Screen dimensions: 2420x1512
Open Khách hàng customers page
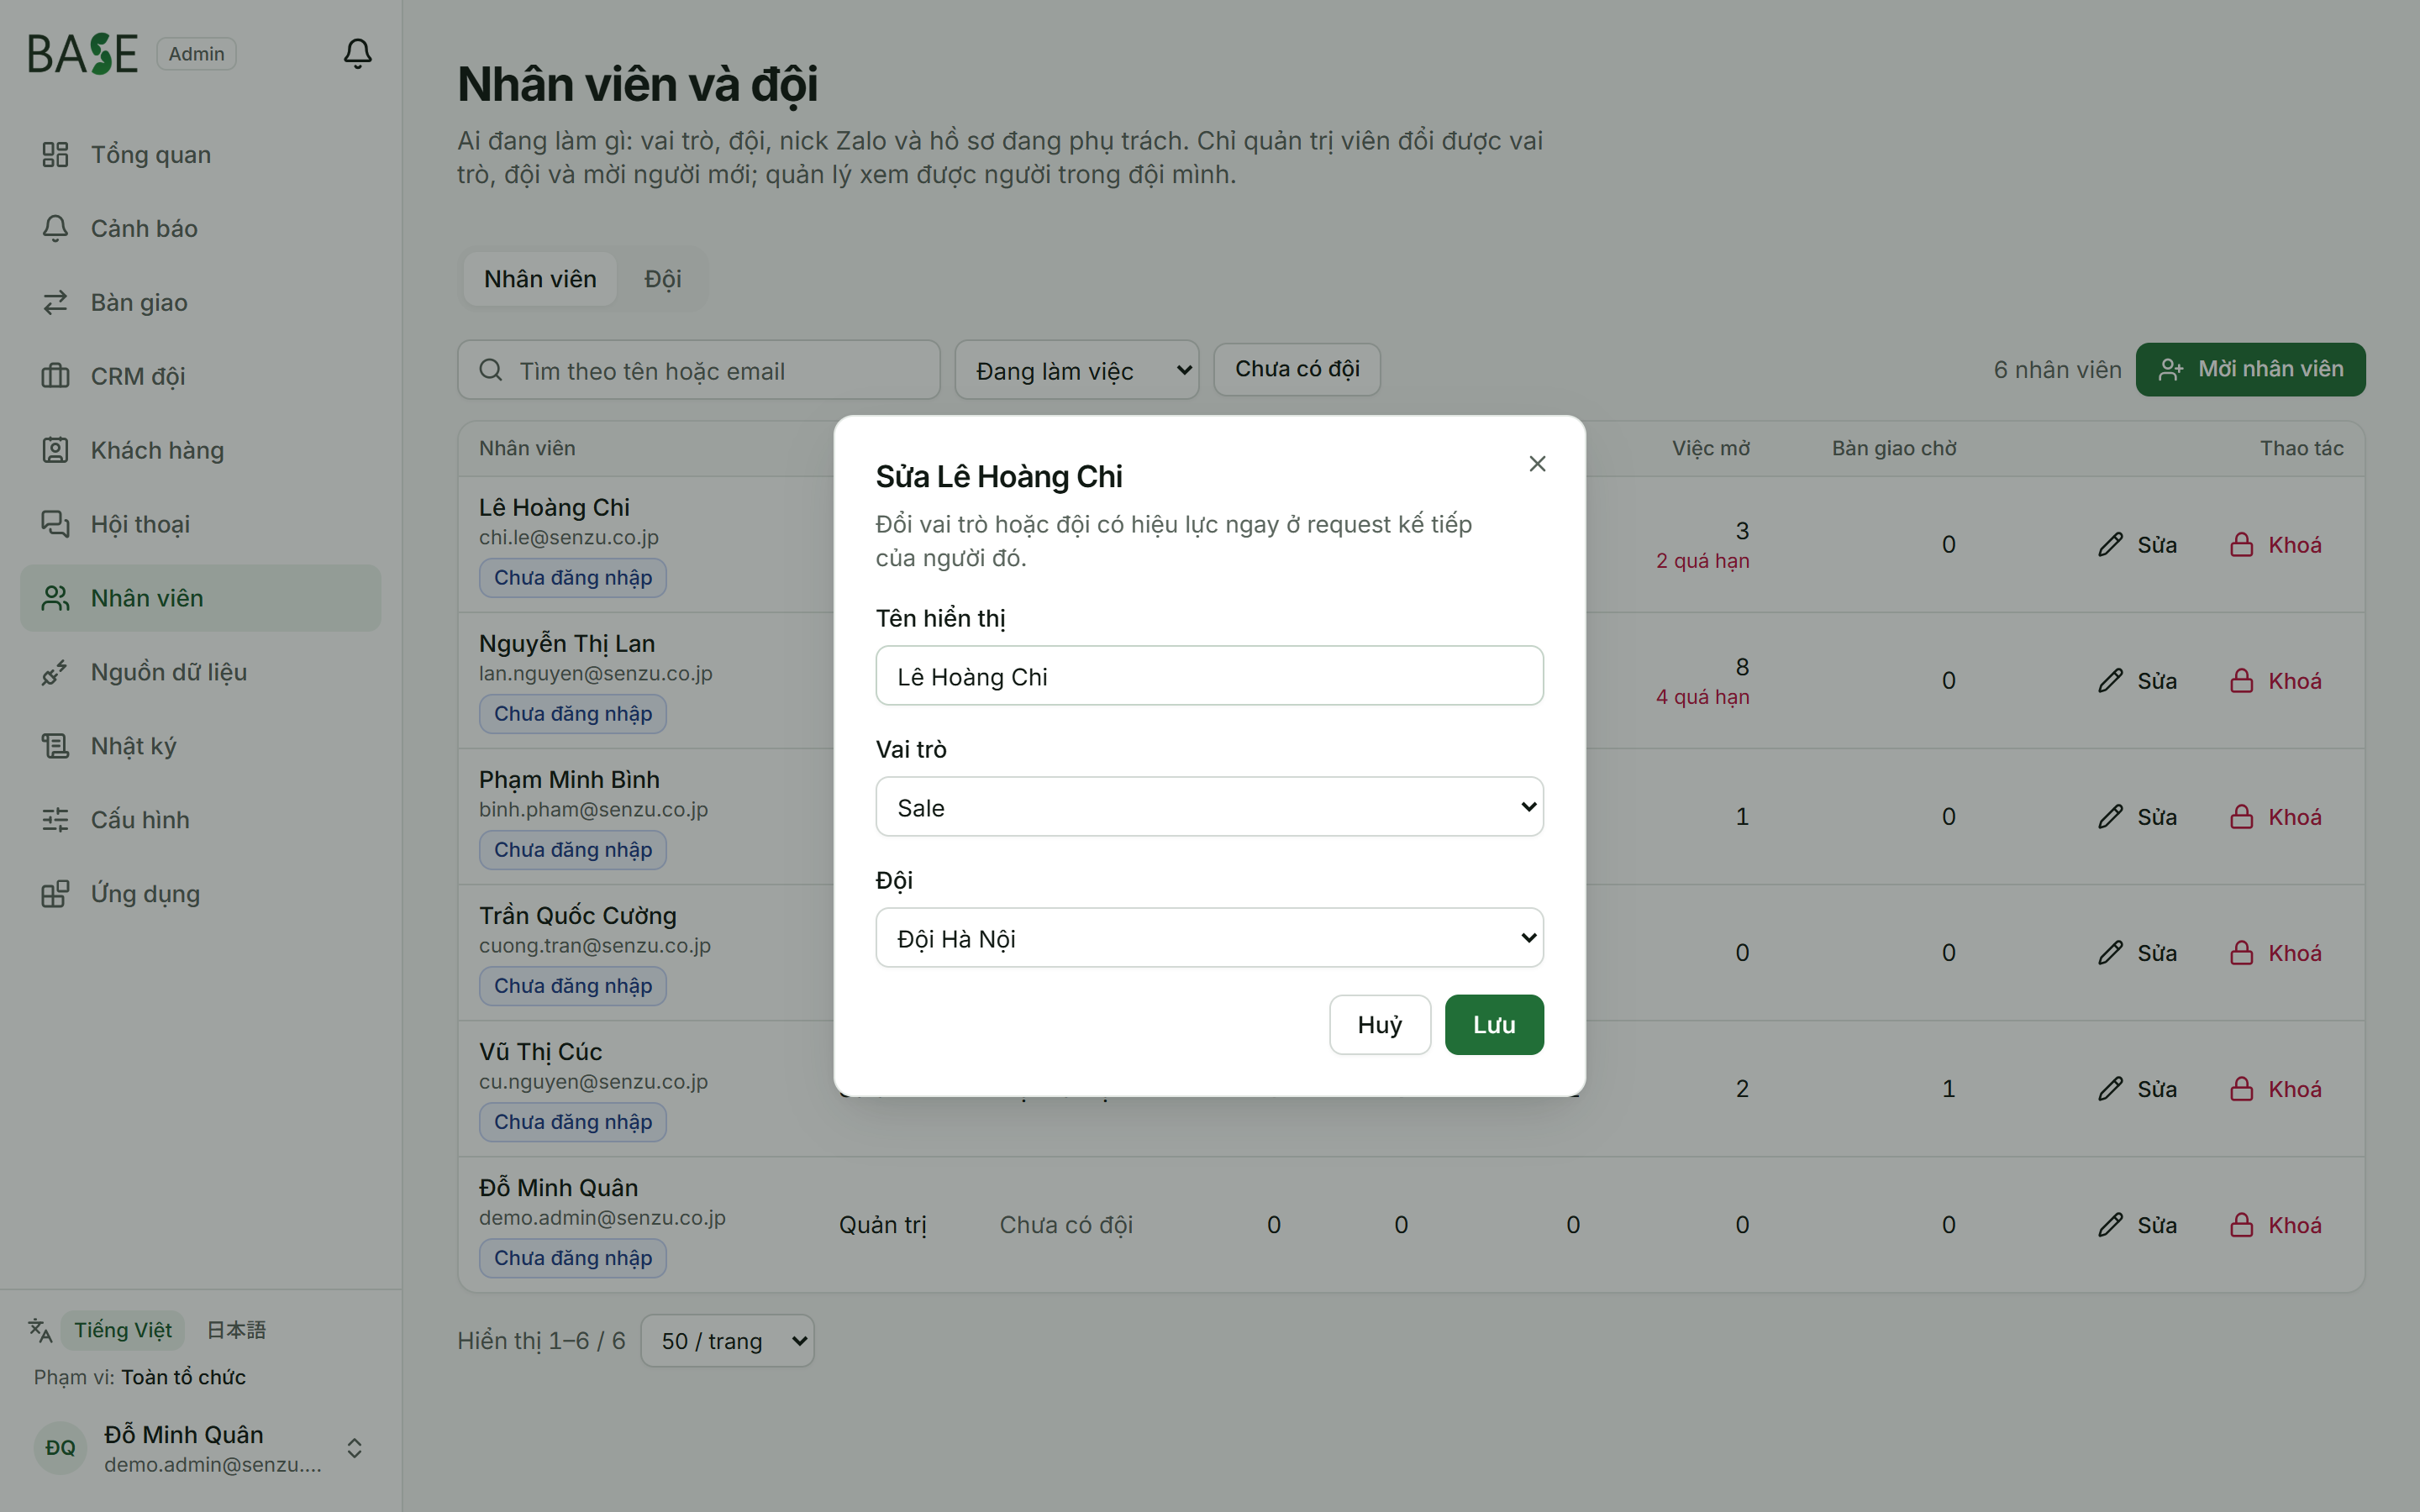pyautogui.click(x=200, y=450)
